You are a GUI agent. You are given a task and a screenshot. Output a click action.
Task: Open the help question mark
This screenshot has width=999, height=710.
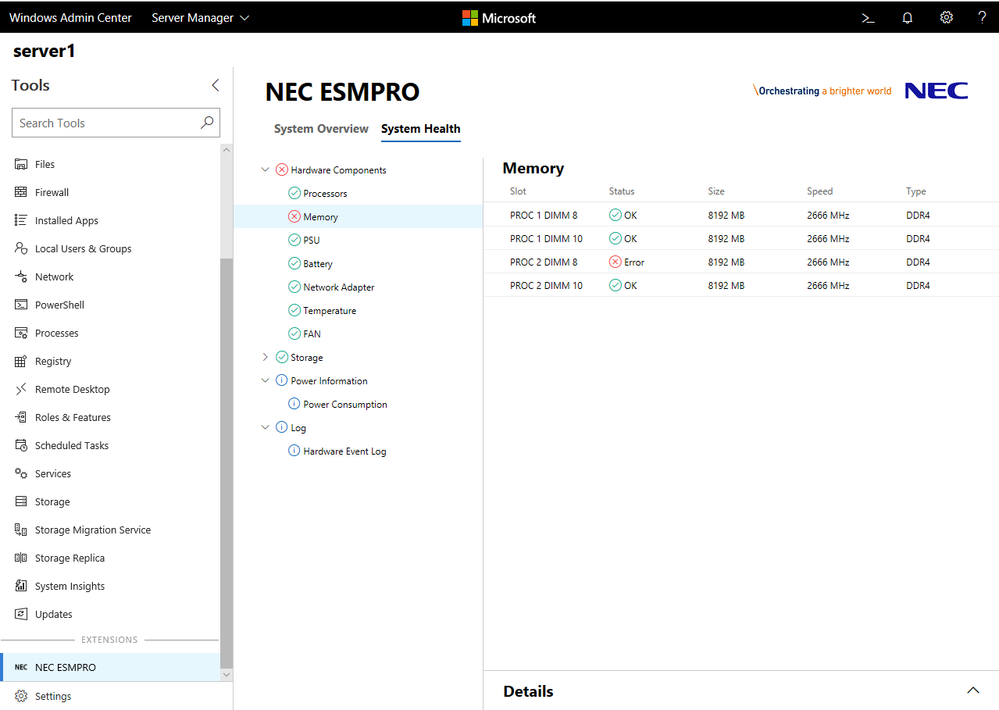982,17
